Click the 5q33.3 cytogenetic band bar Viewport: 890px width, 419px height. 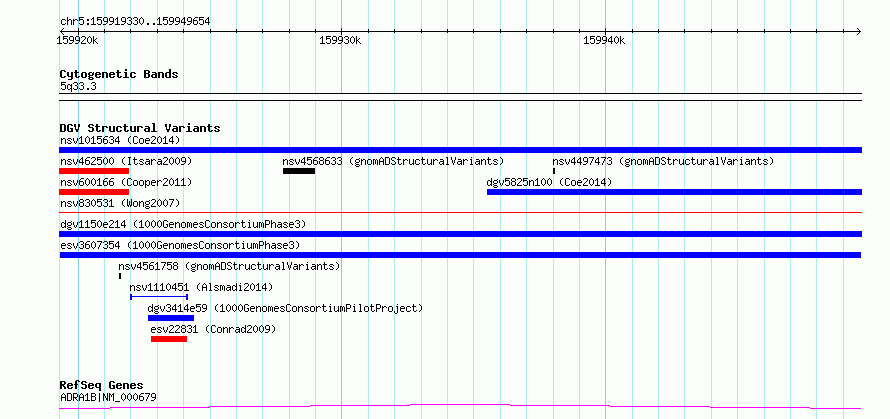(460, 97)
